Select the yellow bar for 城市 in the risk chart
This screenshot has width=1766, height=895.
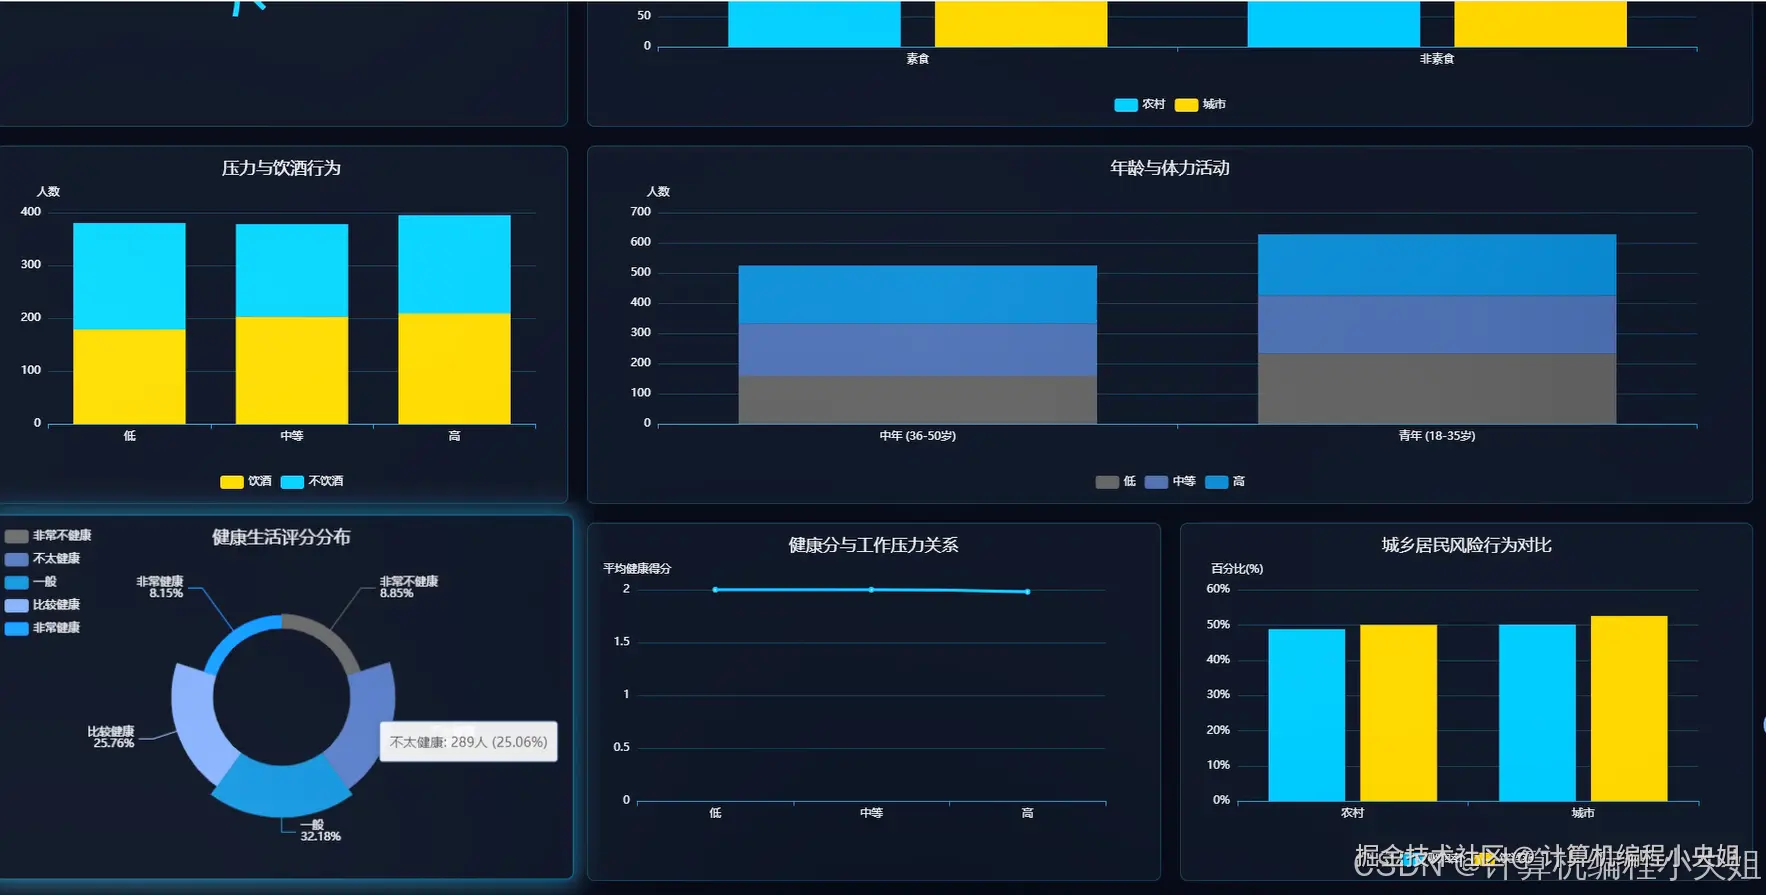[1629, 708]
